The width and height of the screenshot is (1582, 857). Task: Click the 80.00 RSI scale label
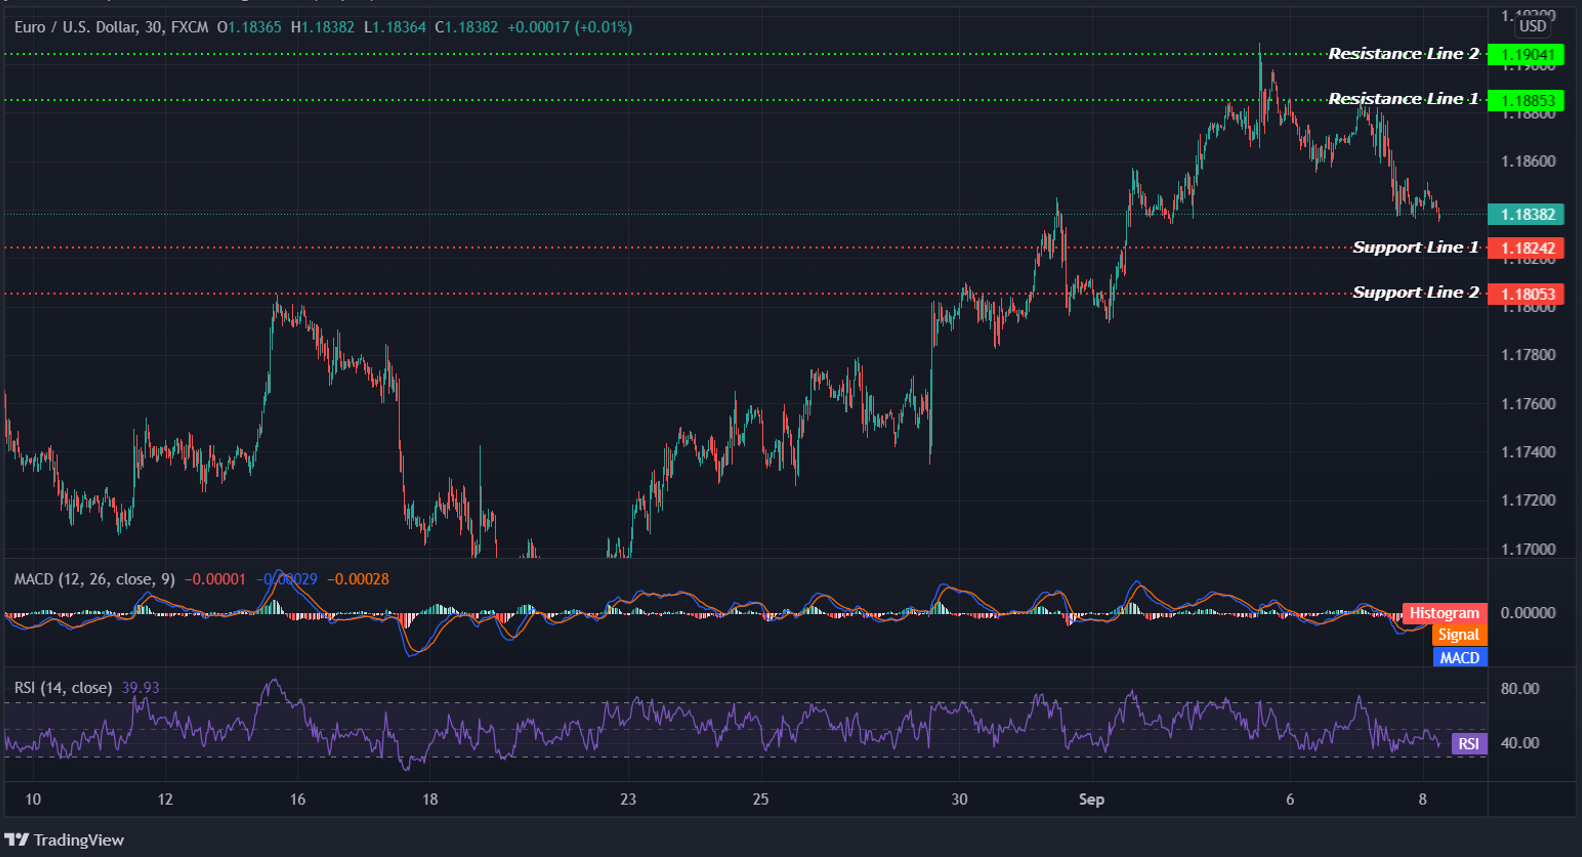click(1520, 688)
